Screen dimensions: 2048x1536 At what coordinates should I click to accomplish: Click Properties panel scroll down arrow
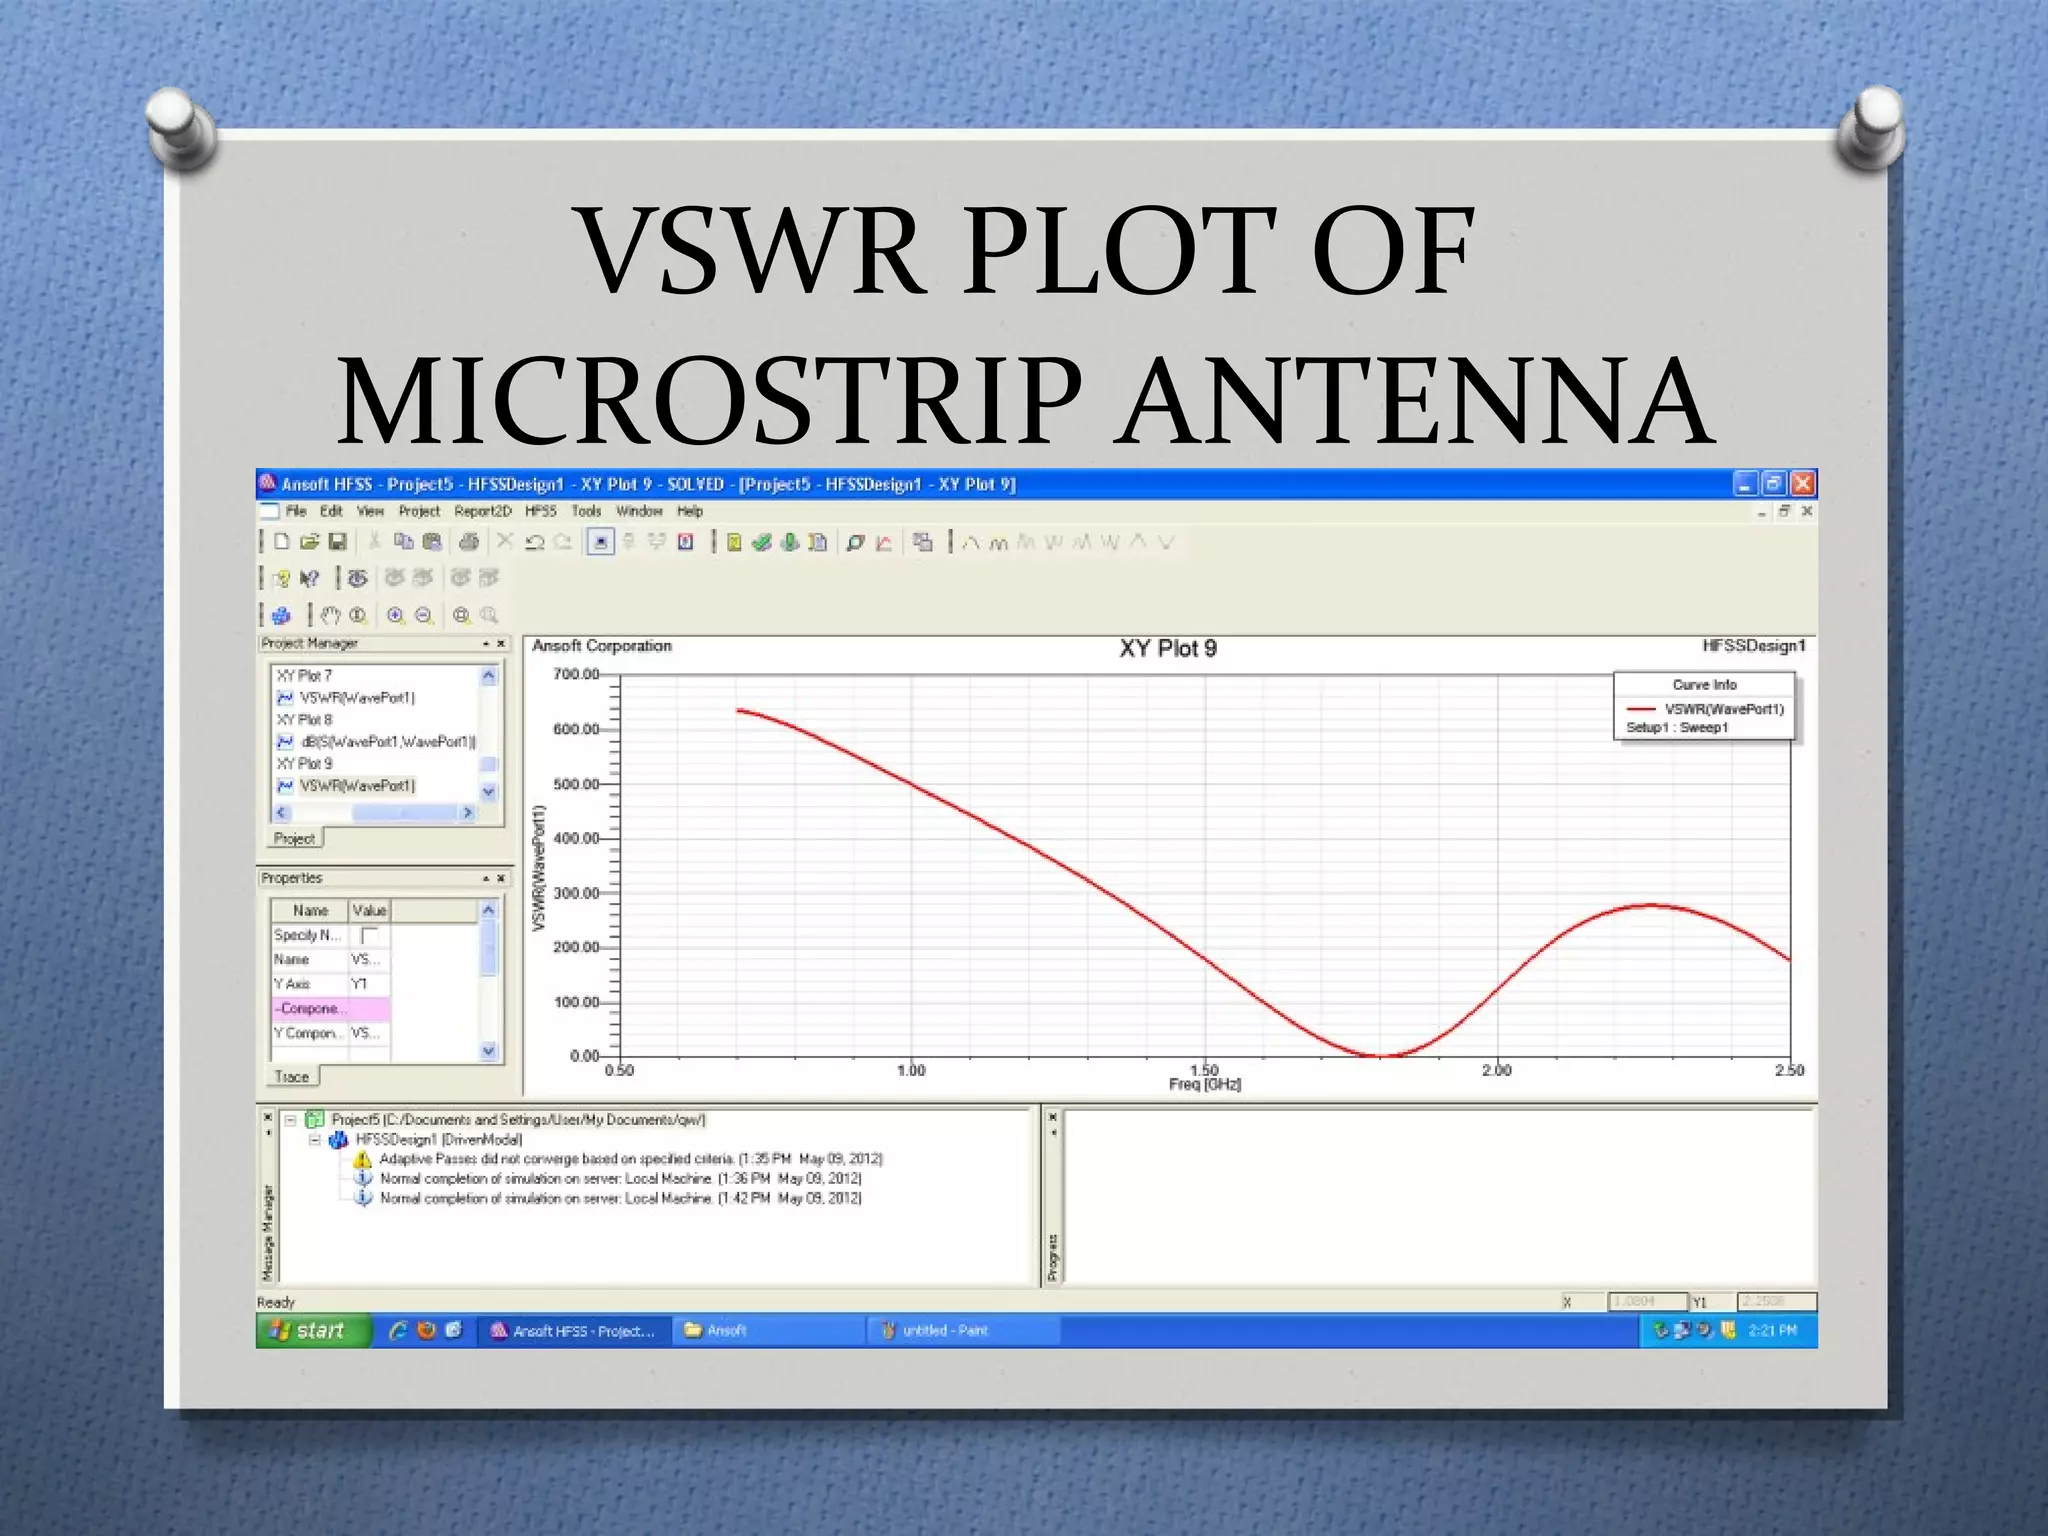point(488,1050)
